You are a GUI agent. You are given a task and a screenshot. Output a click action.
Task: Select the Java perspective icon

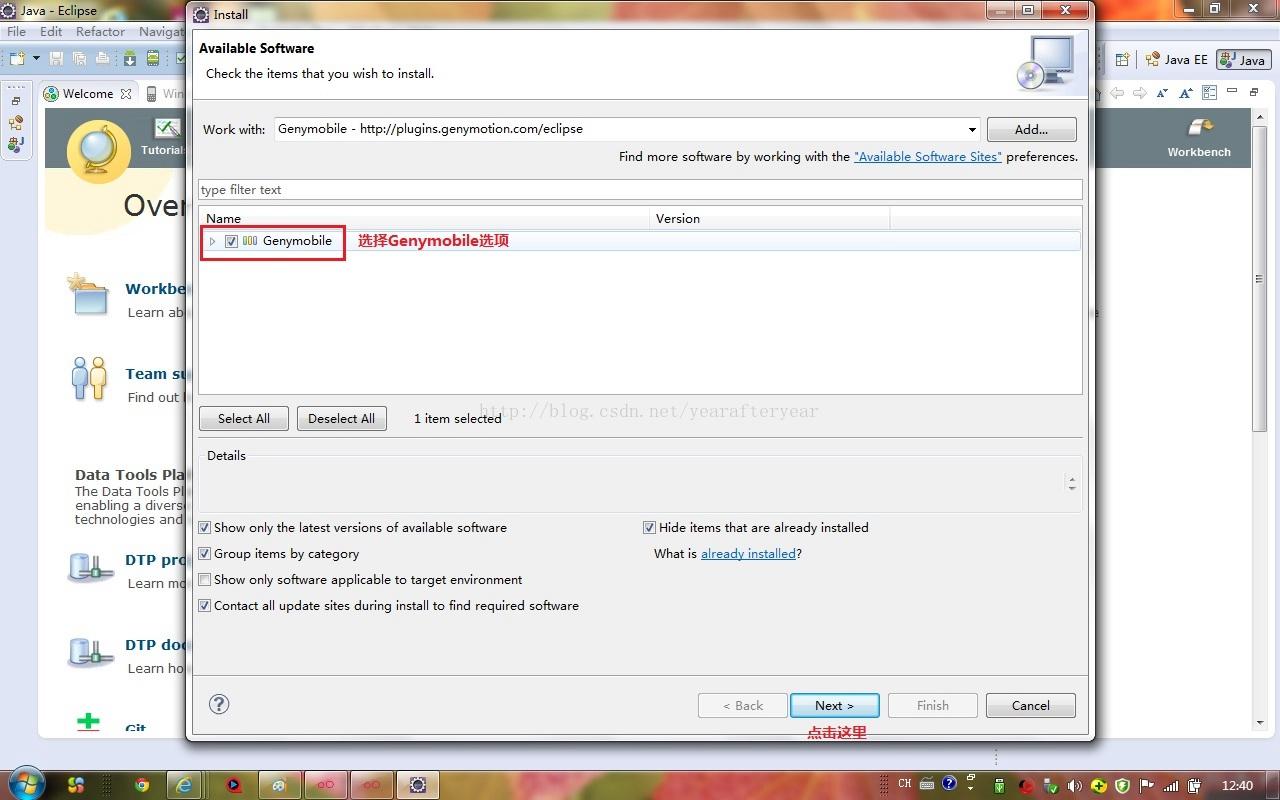pyautogui.click(x=1242, y=59)
